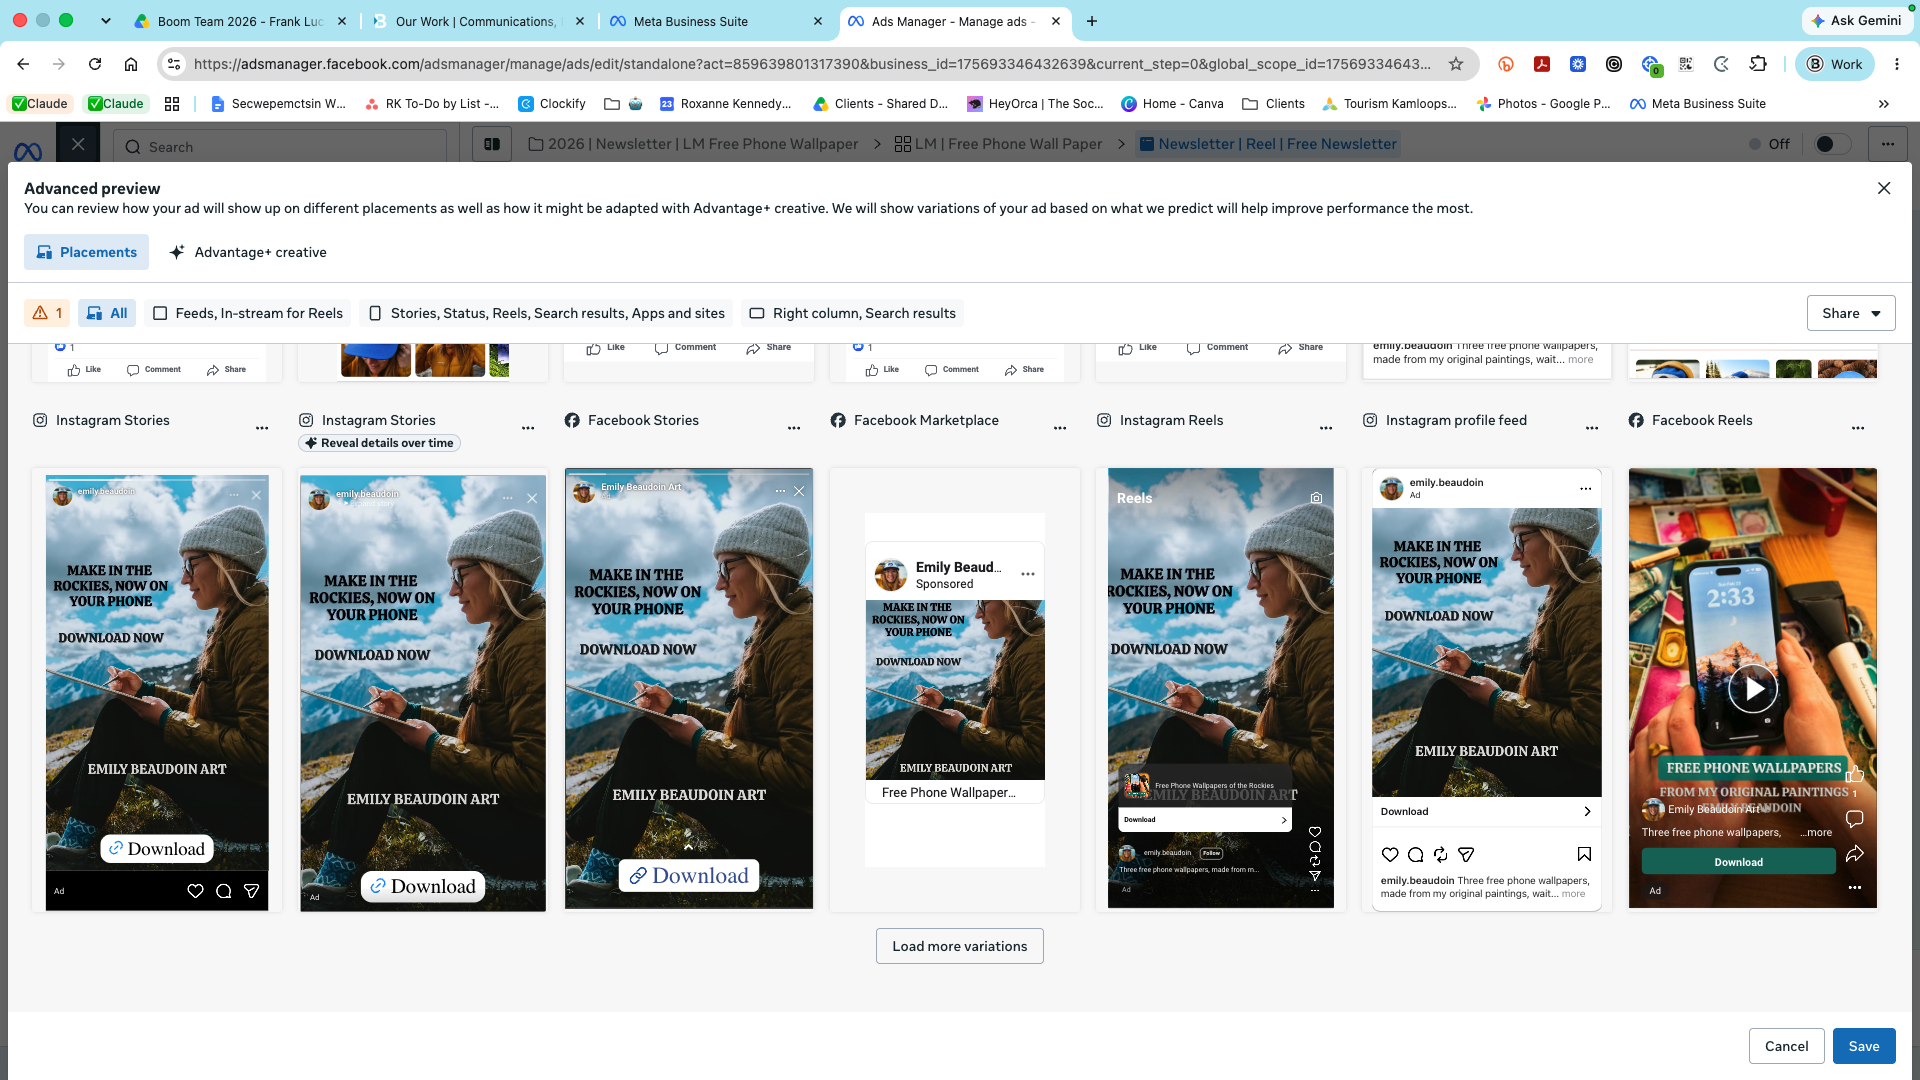This screenshot has height=1080, width=1920.
Task: Open options menu for Instagram profile feed
Action: point(1592,428)
